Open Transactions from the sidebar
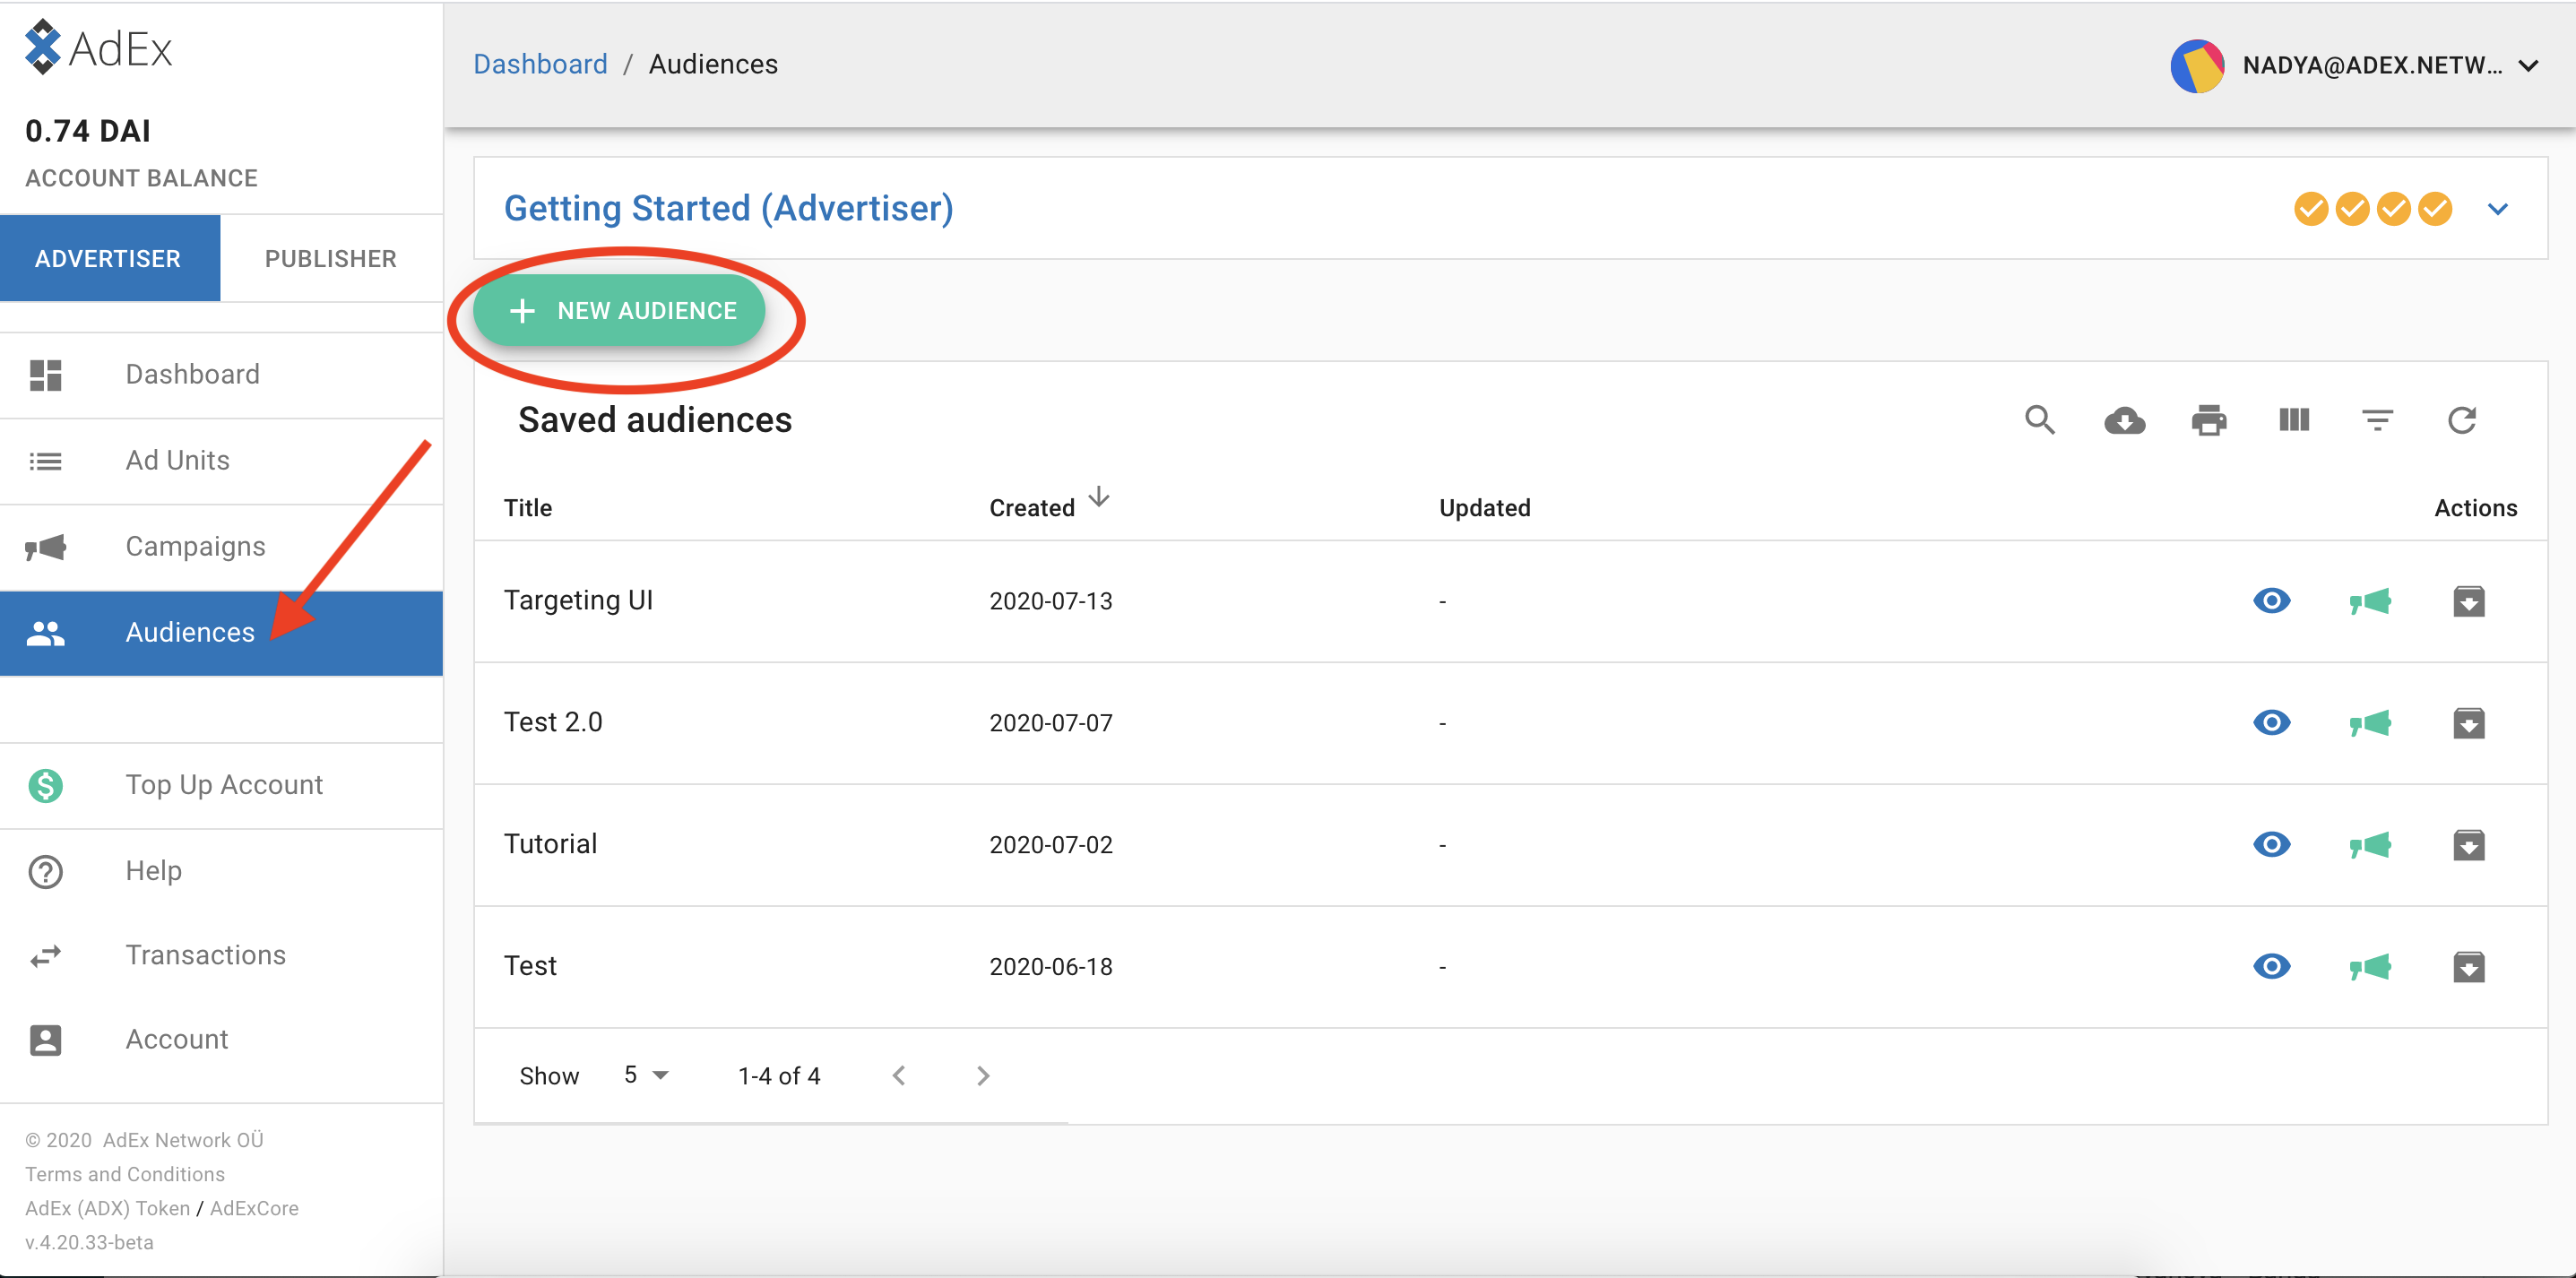The width and height of the screenshot is (2576, 1278). tap(221, 956)
